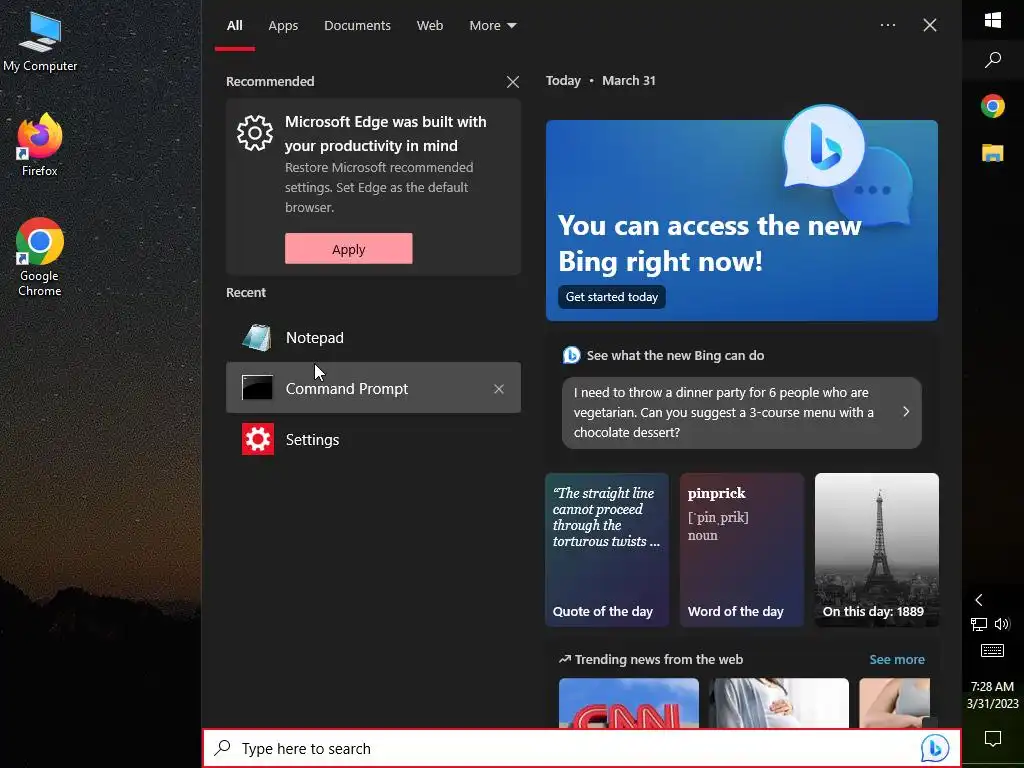Image resolution: width=1024 pixels, height=768 pixels.
Task: Click See what the new Bing can do
Action: (675, 355)
